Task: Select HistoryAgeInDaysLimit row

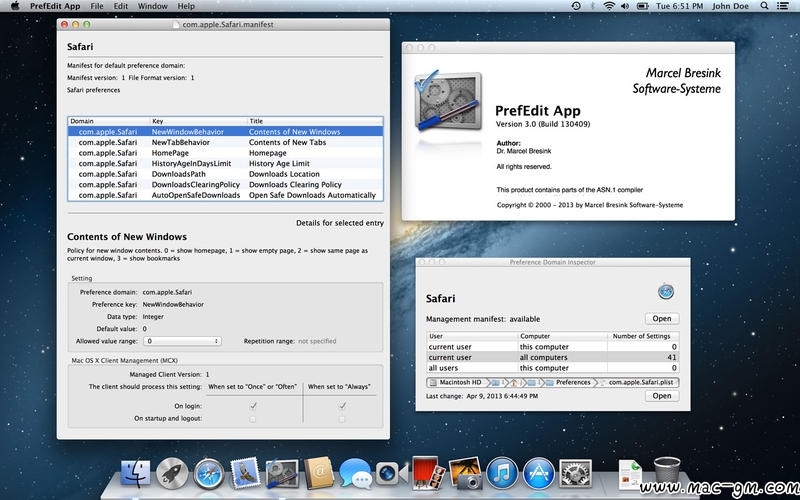Action: 226,163
